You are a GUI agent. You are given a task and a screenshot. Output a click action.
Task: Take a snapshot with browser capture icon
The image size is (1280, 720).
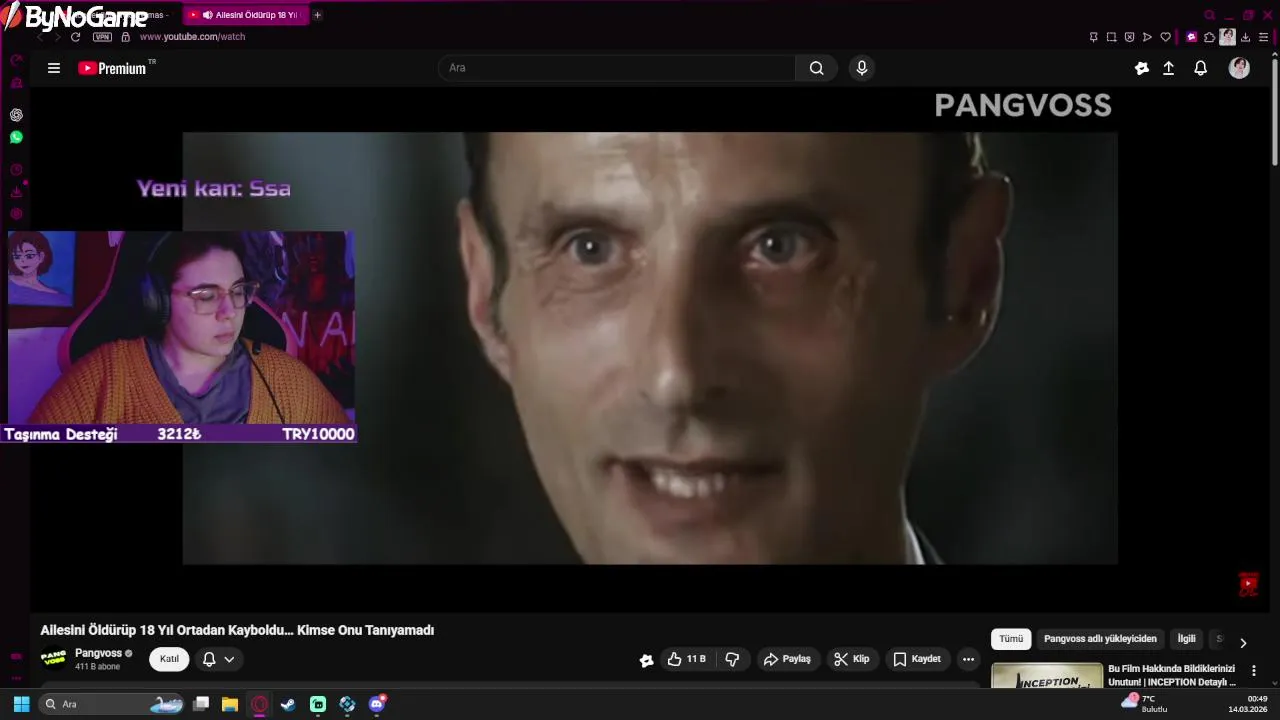1111,37
